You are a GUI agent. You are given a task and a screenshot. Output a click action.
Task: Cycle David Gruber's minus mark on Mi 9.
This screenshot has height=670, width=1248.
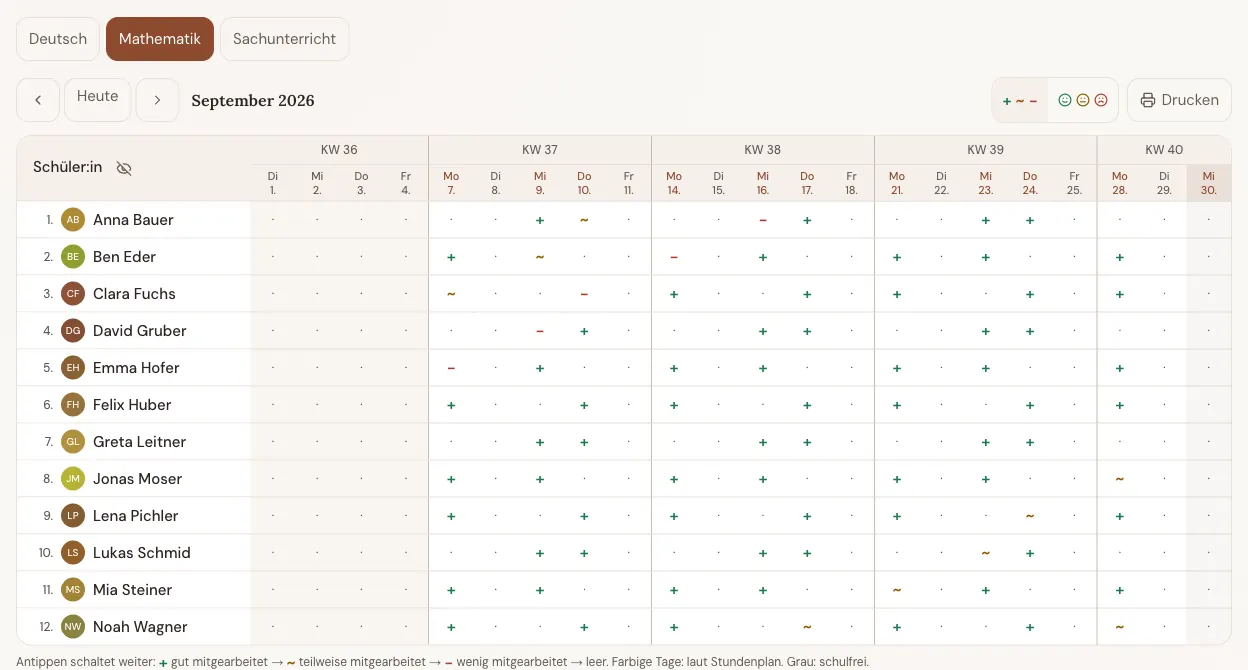click(x=540, y=331)
